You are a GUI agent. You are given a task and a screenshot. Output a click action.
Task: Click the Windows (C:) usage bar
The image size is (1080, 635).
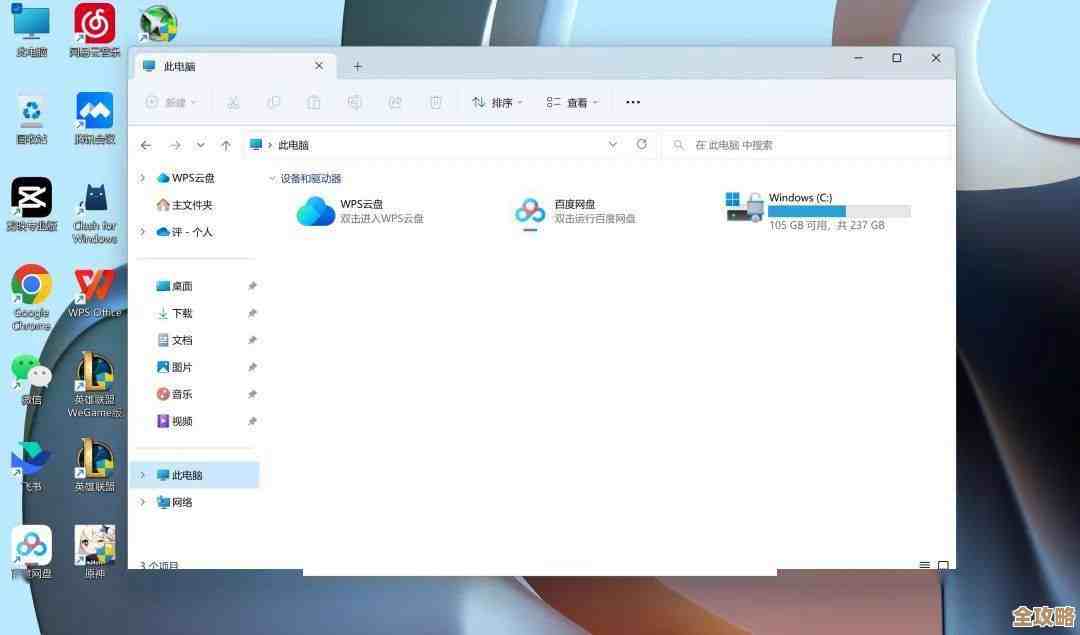pos(837,211)
